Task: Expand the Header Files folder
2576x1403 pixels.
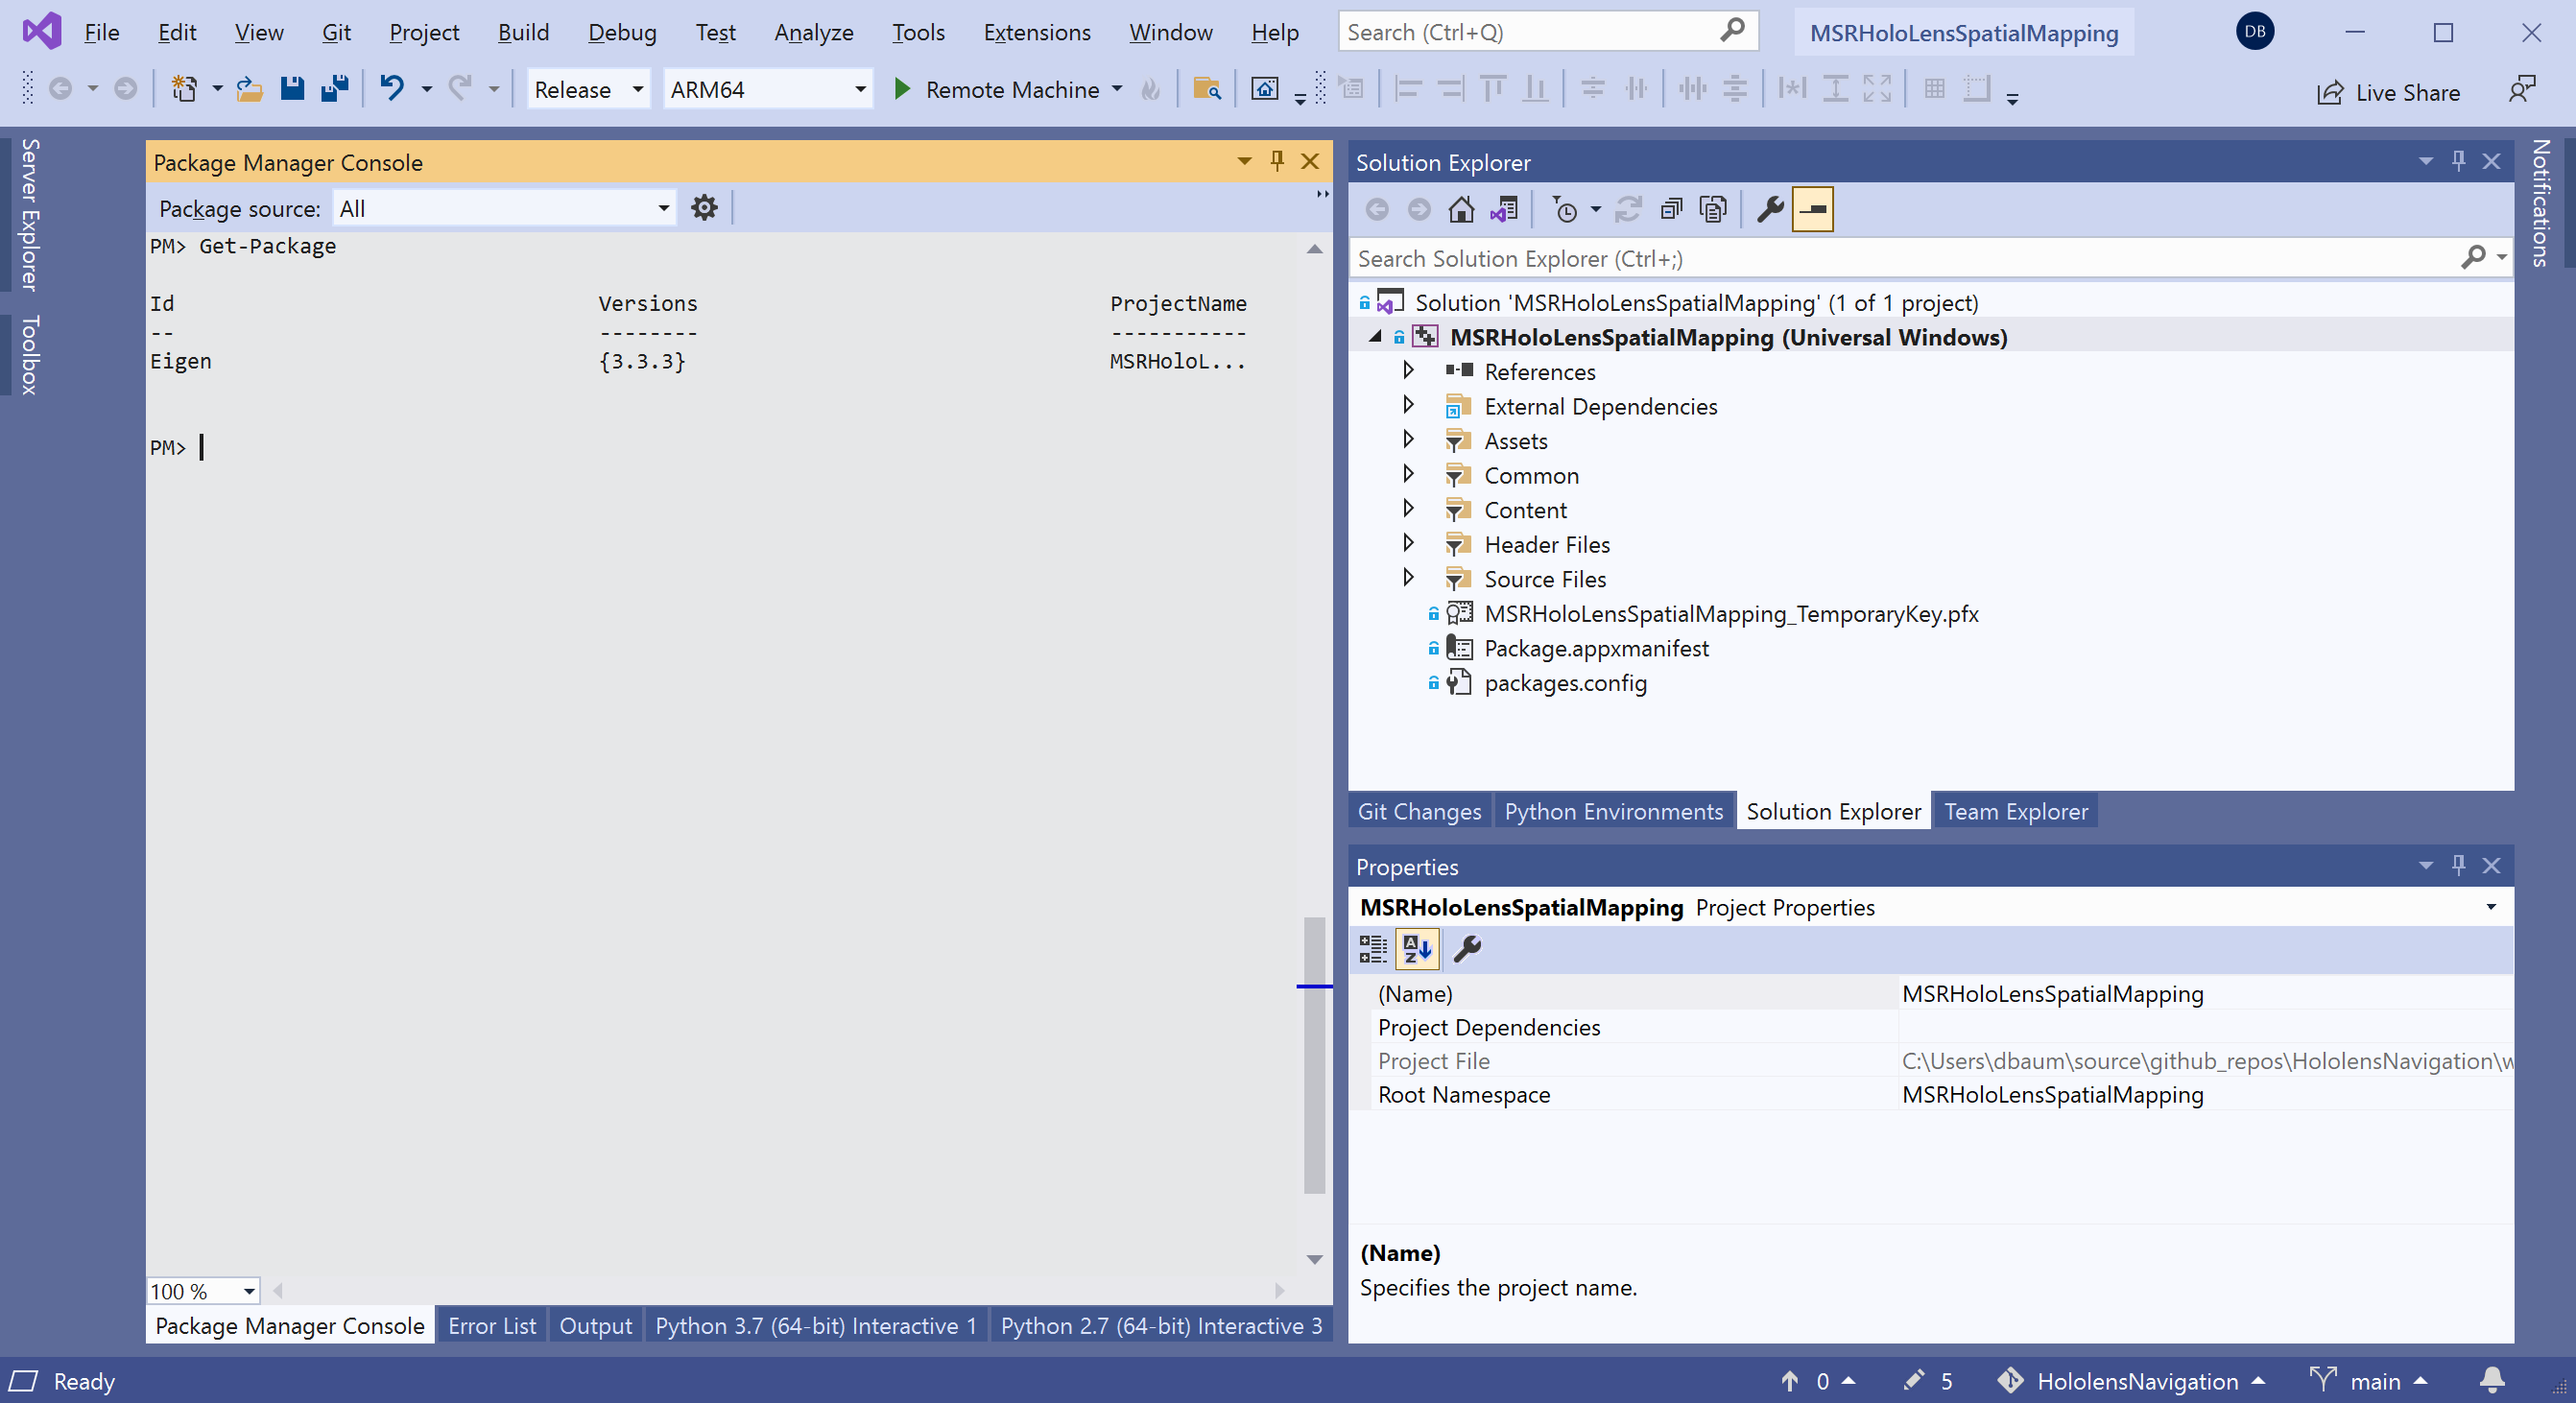Action: pos(1406,544)
